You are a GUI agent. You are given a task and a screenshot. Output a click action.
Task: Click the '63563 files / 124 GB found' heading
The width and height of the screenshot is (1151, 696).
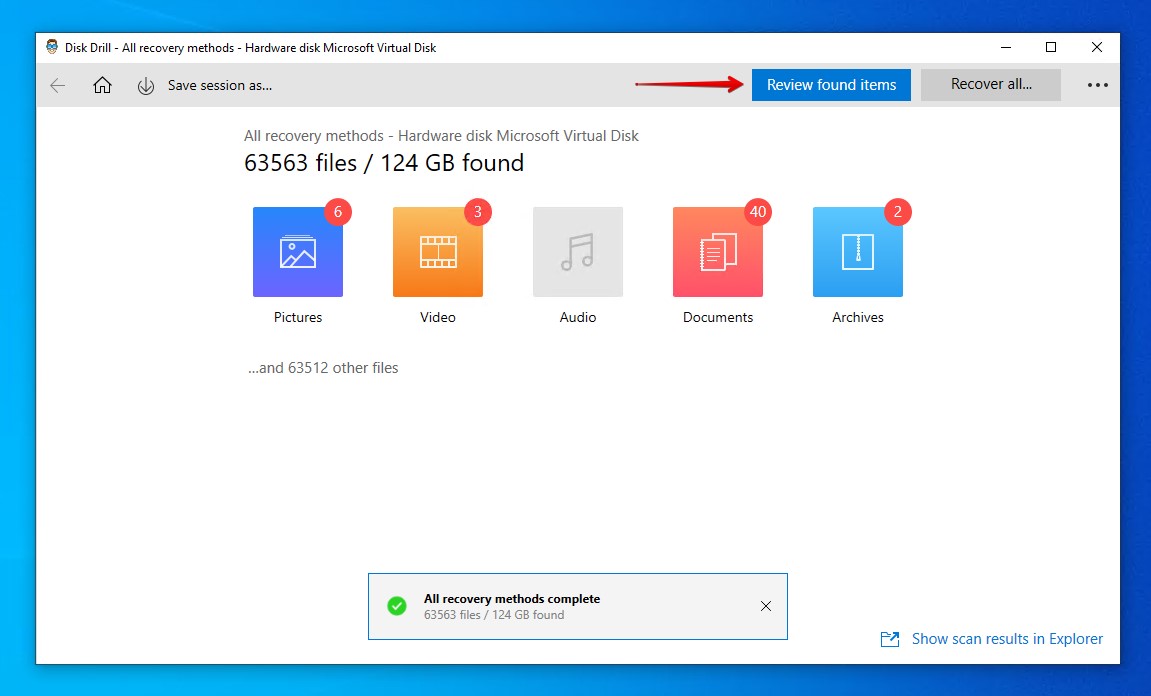384,163
